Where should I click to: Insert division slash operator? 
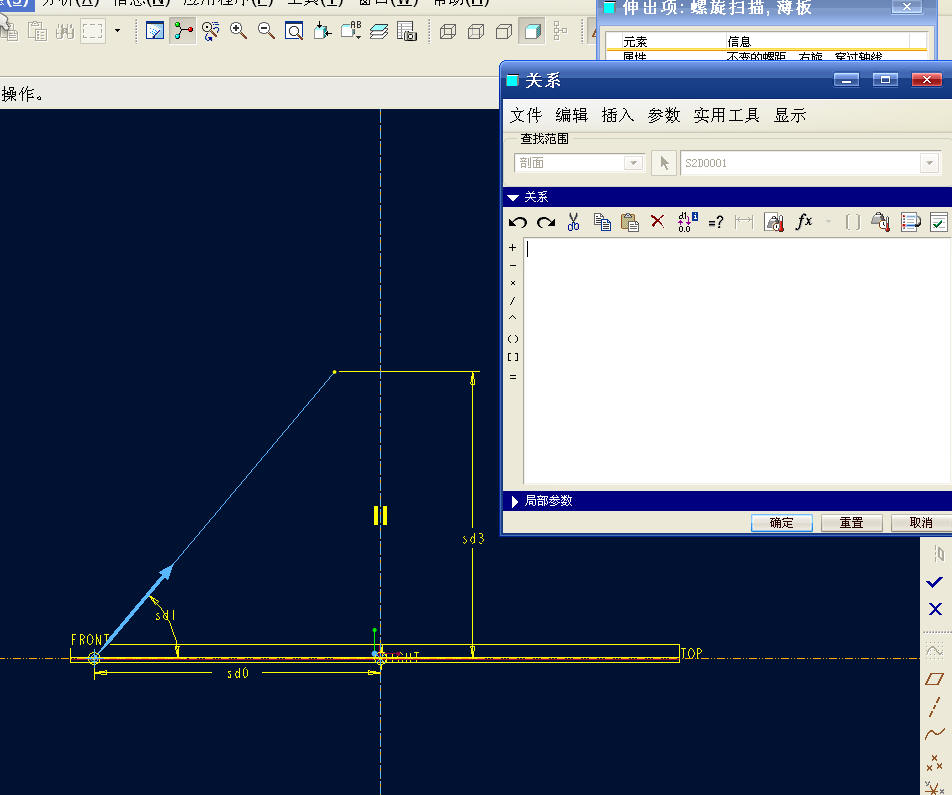coord(513,301)
